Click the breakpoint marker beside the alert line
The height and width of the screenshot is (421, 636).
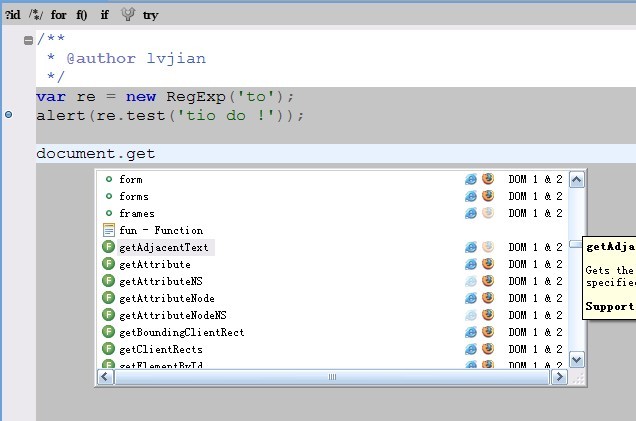pyautogui.click(x=8, y=115)
